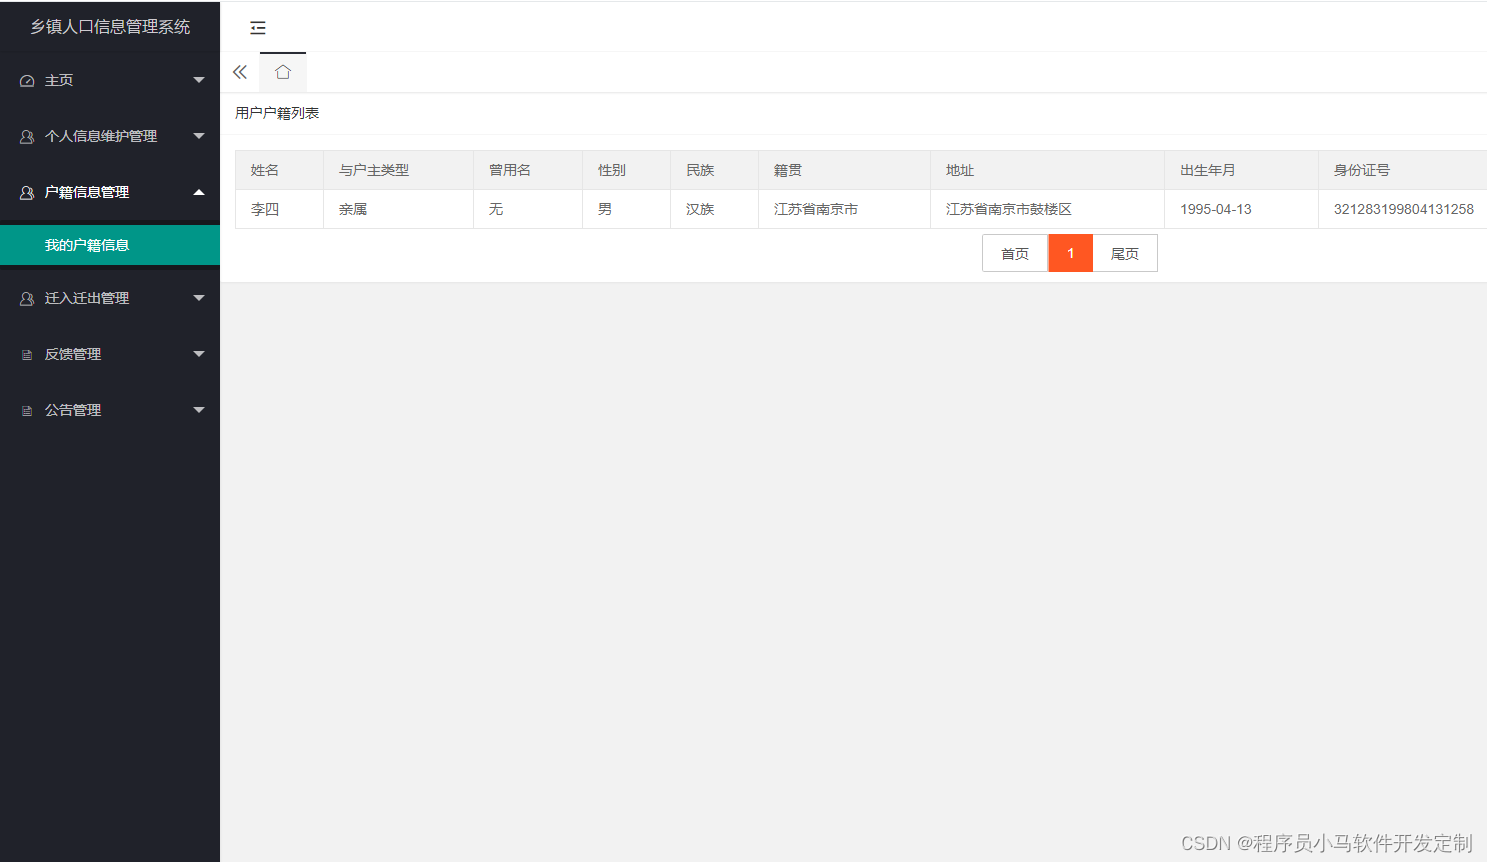1487x862 pixels.
Task: Click the double-left-arrow tab collapse icon
Action: pyautogui.click(x=239, y=72)
